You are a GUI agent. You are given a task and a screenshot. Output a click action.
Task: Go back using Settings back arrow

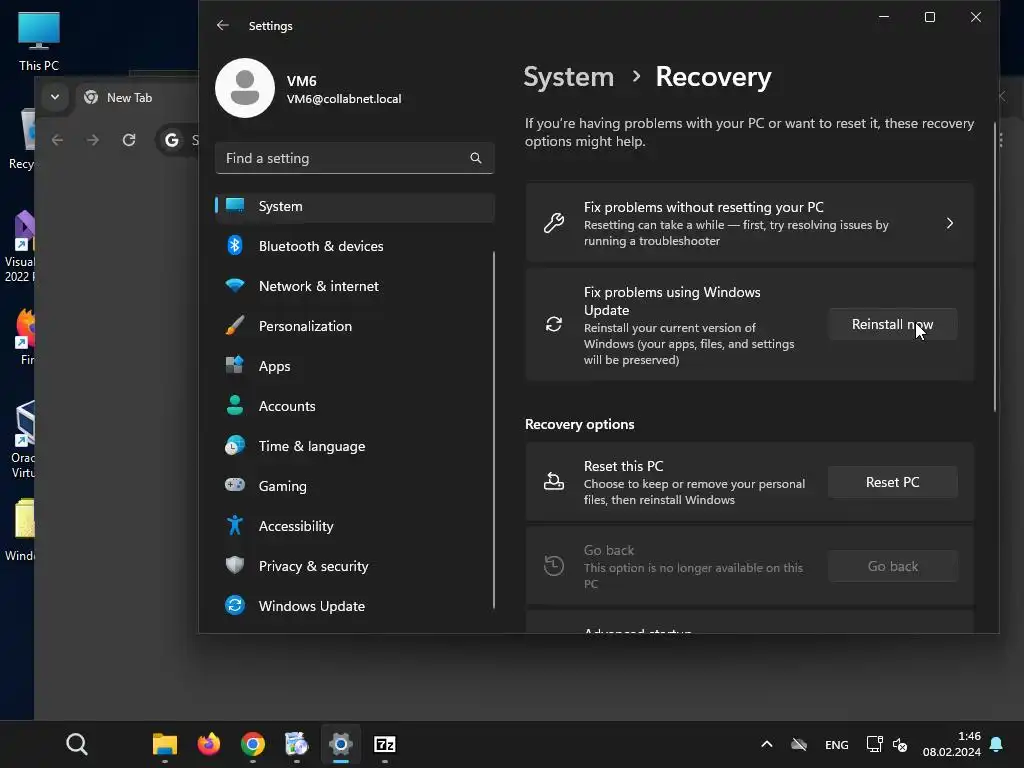(x=223, y=25)
